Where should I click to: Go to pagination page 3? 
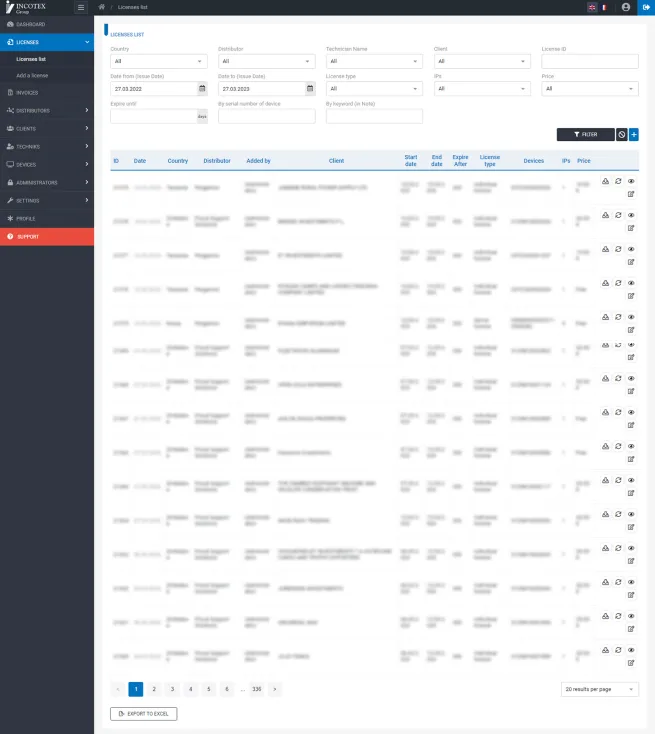[x=172, y=689]
